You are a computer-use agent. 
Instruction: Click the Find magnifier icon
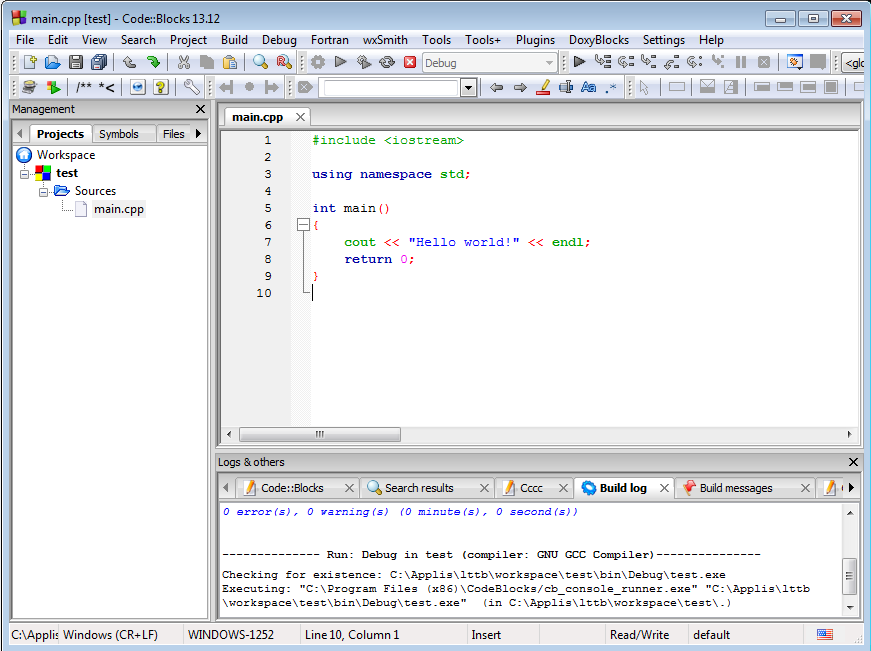point(261,62)
